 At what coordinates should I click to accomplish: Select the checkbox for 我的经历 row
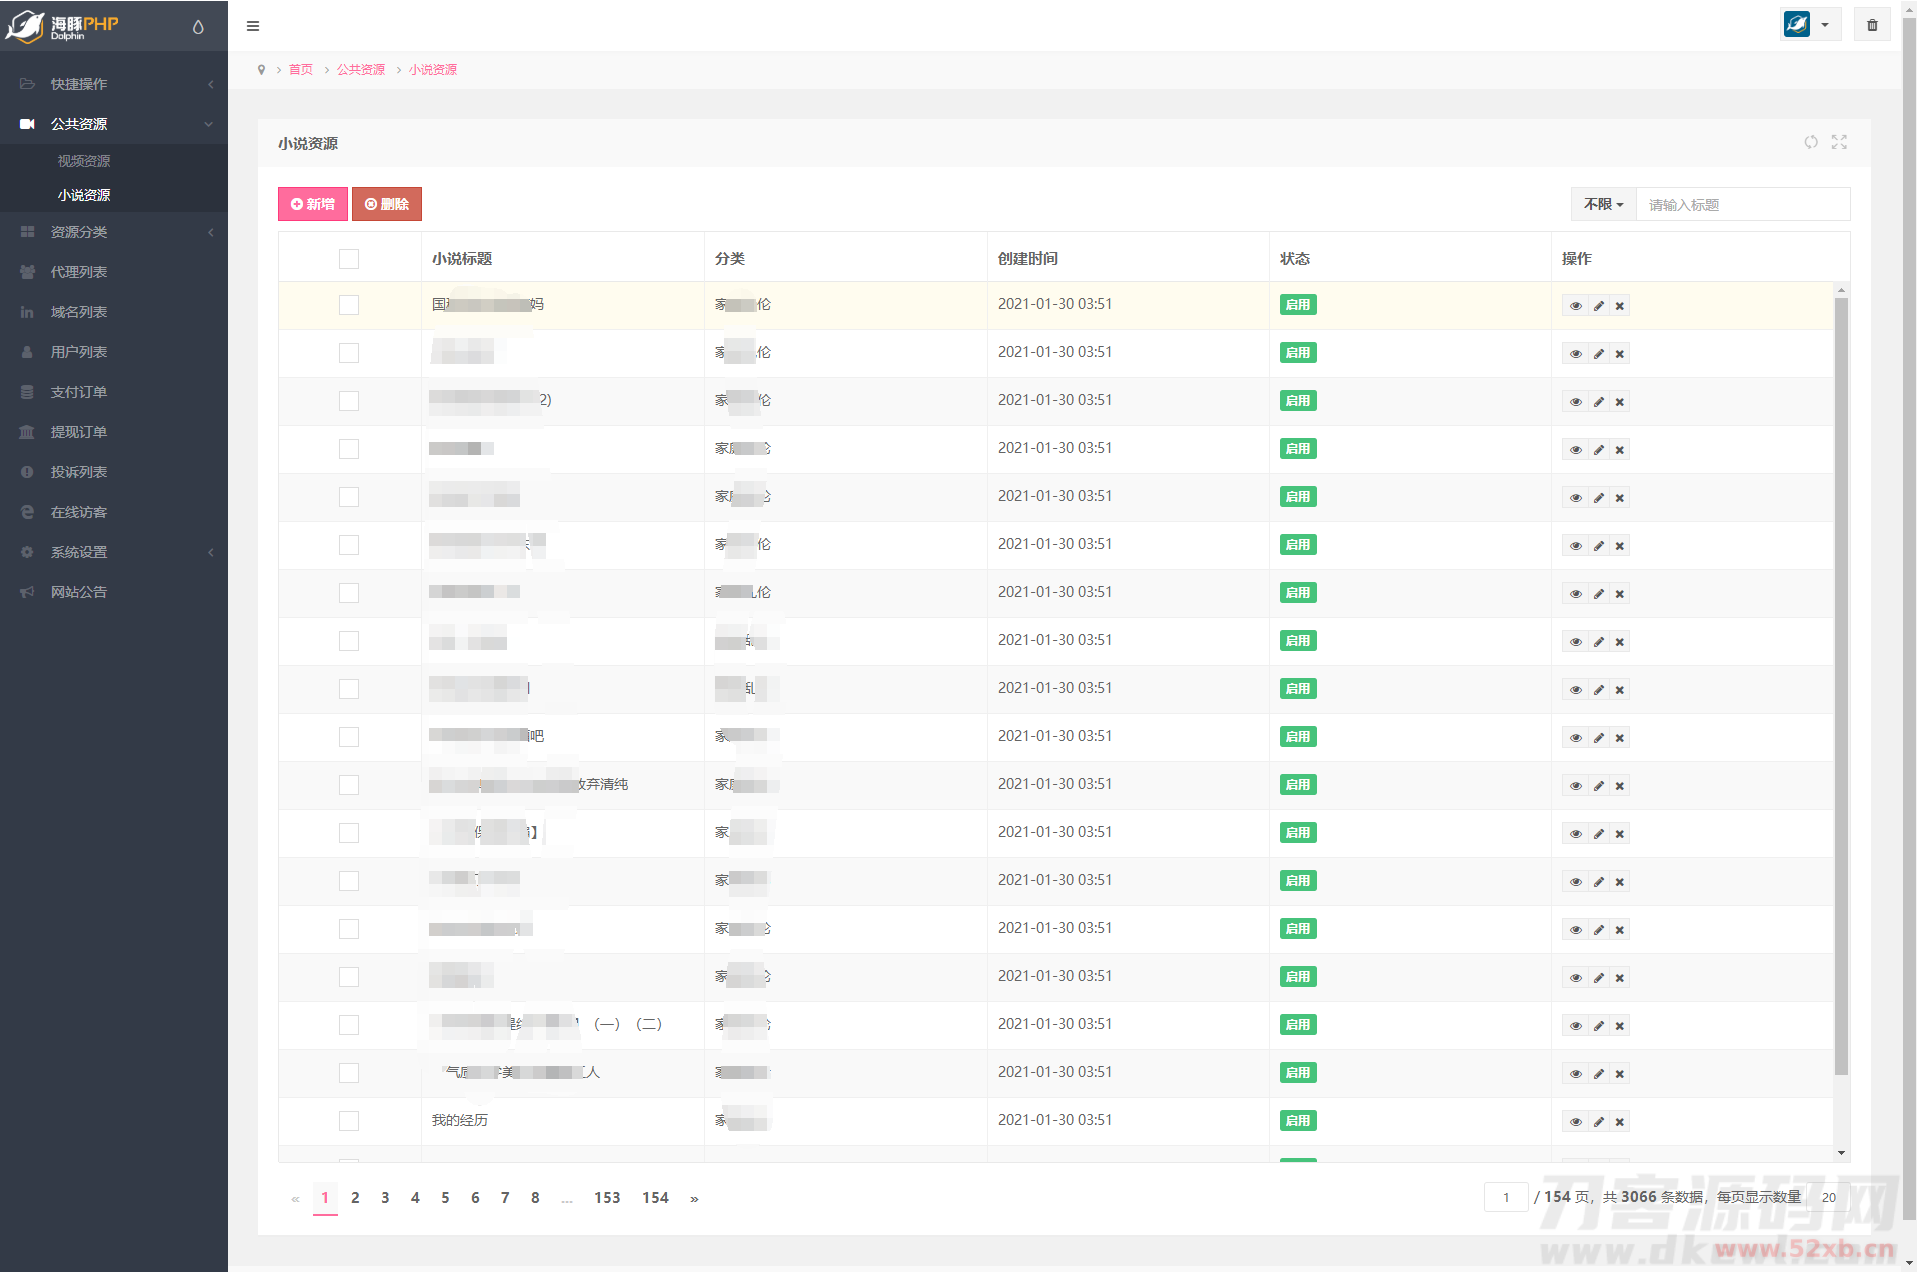pos(349,1121)
